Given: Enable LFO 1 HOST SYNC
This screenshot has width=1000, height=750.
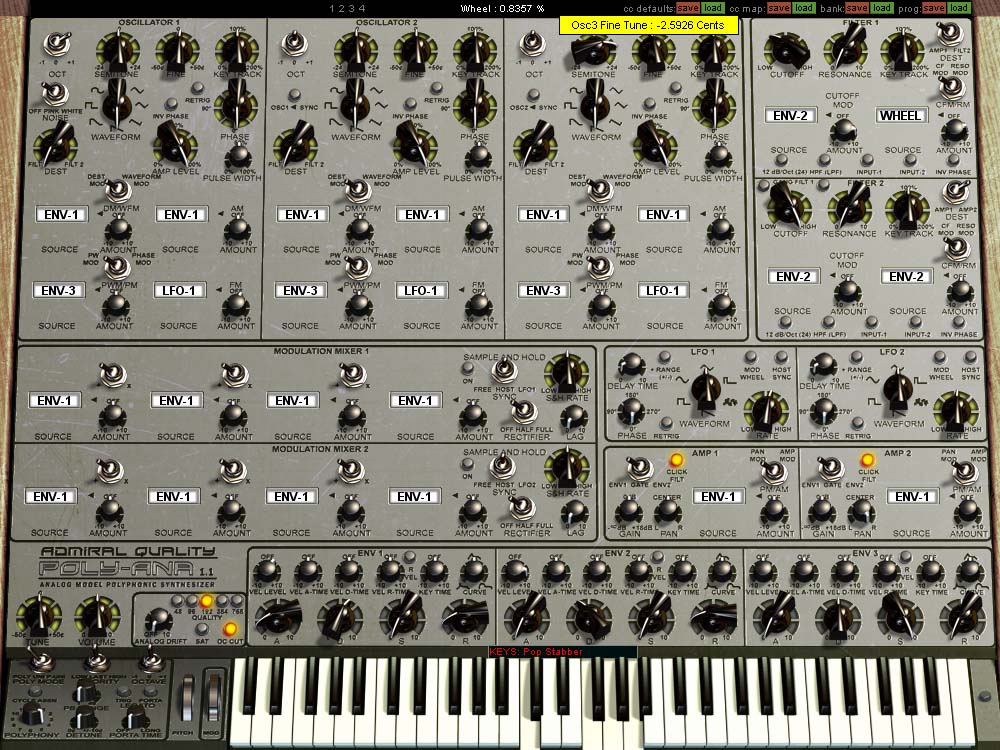Looking at the screenshot, I should pos(781,357).
